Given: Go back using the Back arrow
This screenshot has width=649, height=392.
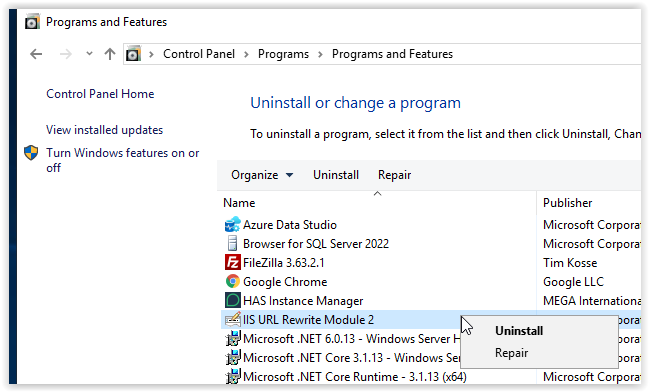Looking at the screenshot, I should click(36, 54).
